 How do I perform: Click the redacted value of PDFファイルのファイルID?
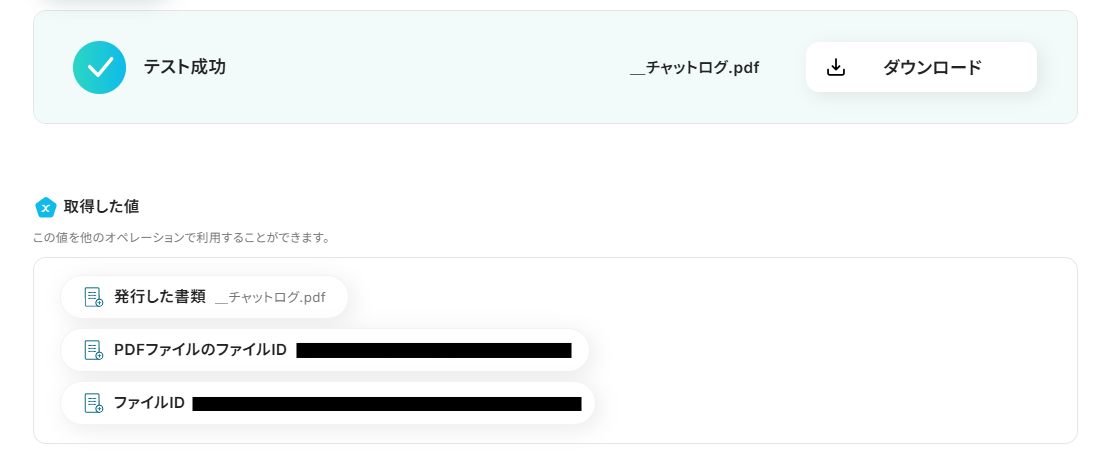(433, 350)
